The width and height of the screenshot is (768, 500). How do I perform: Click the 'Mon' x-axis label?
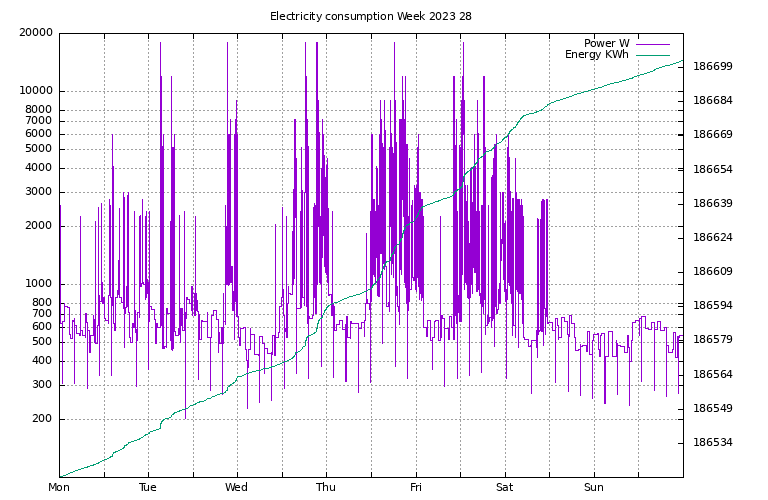coord(59,487)
